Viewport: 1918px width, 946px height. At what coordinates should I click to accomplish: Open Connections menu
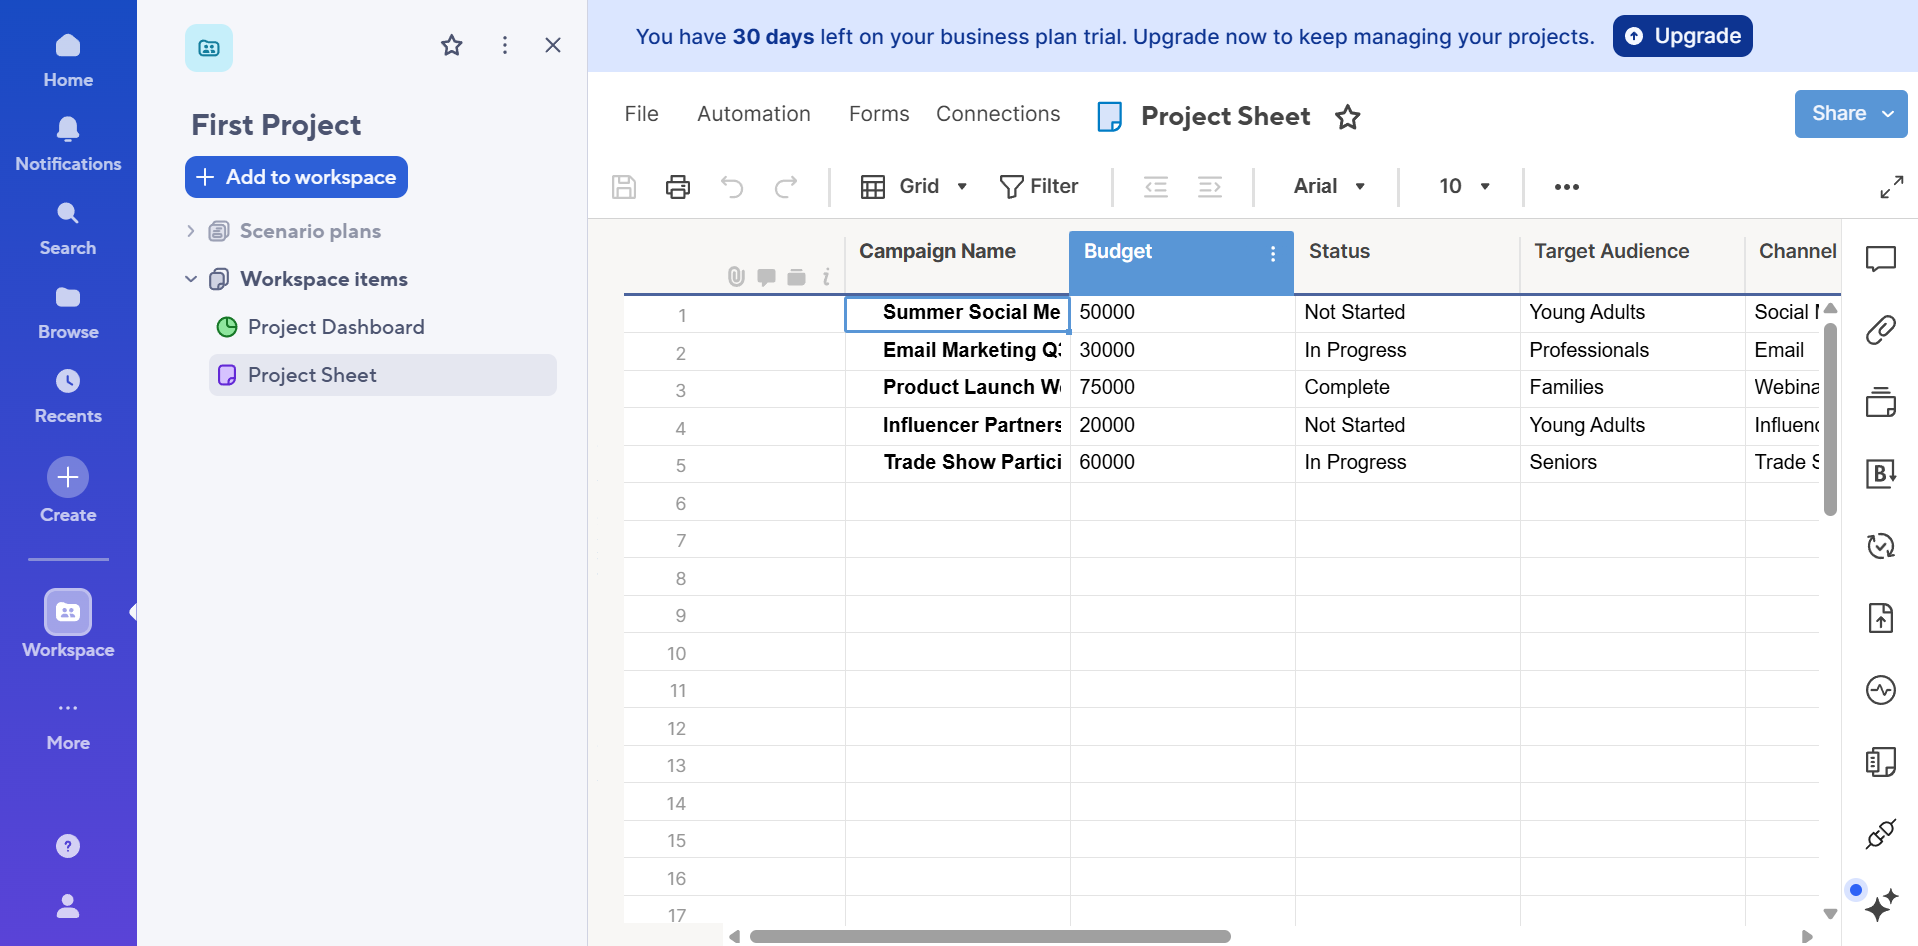point(998,114)
